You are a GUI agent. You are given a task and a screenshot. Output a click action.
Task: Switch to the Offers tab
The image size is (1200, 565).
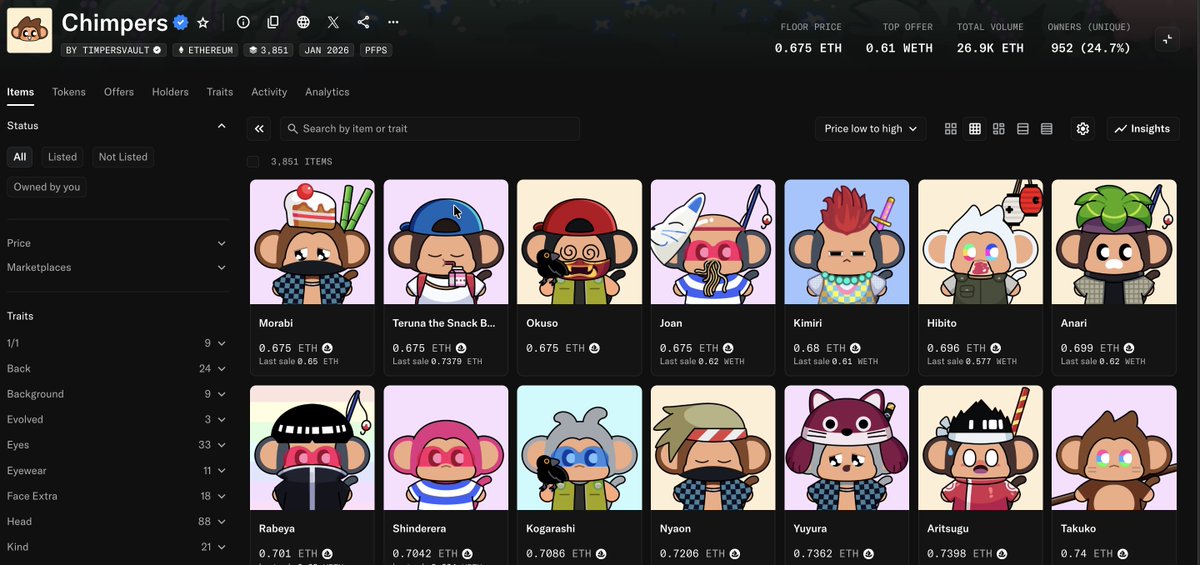point(119,92)
